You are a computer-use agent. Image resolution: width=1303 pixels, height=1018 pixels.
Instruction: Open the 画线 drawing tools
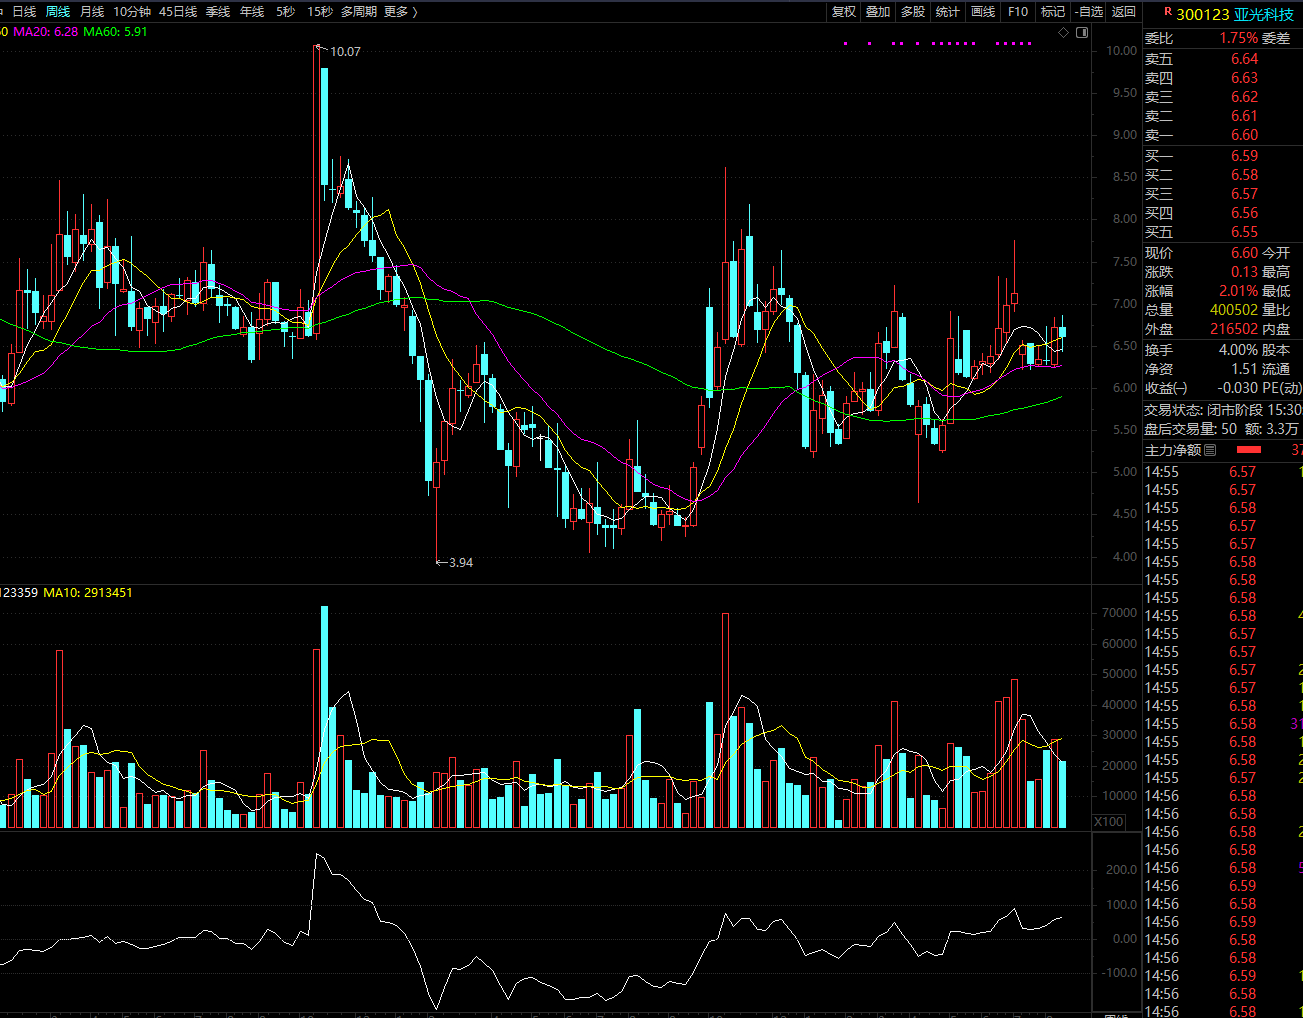(x=983, y=11)
